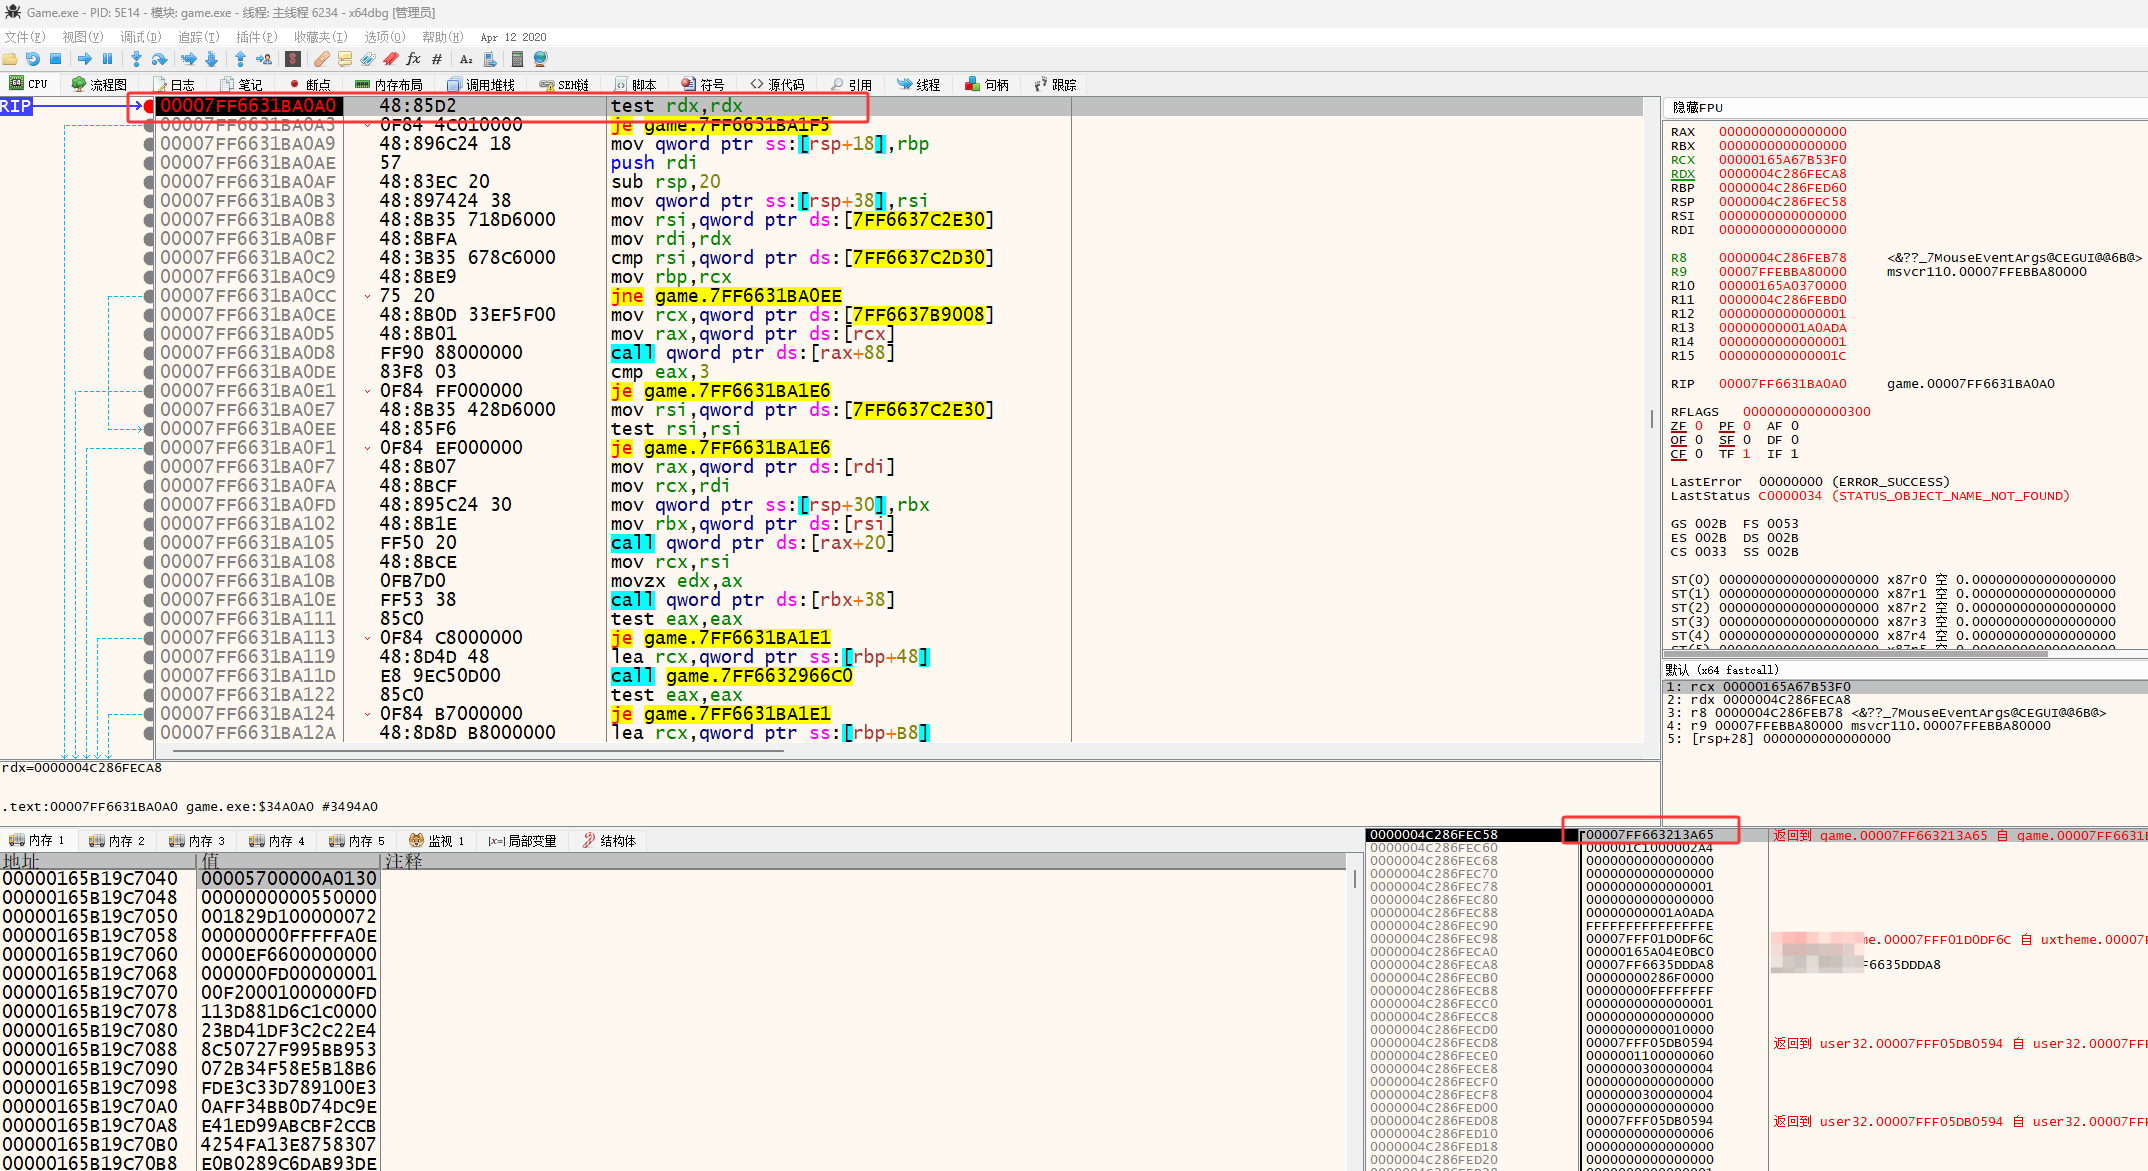Toggle the CF flag in registers
The width and height of the screenshot is (2148, 1171).
tap(1678, 454)
